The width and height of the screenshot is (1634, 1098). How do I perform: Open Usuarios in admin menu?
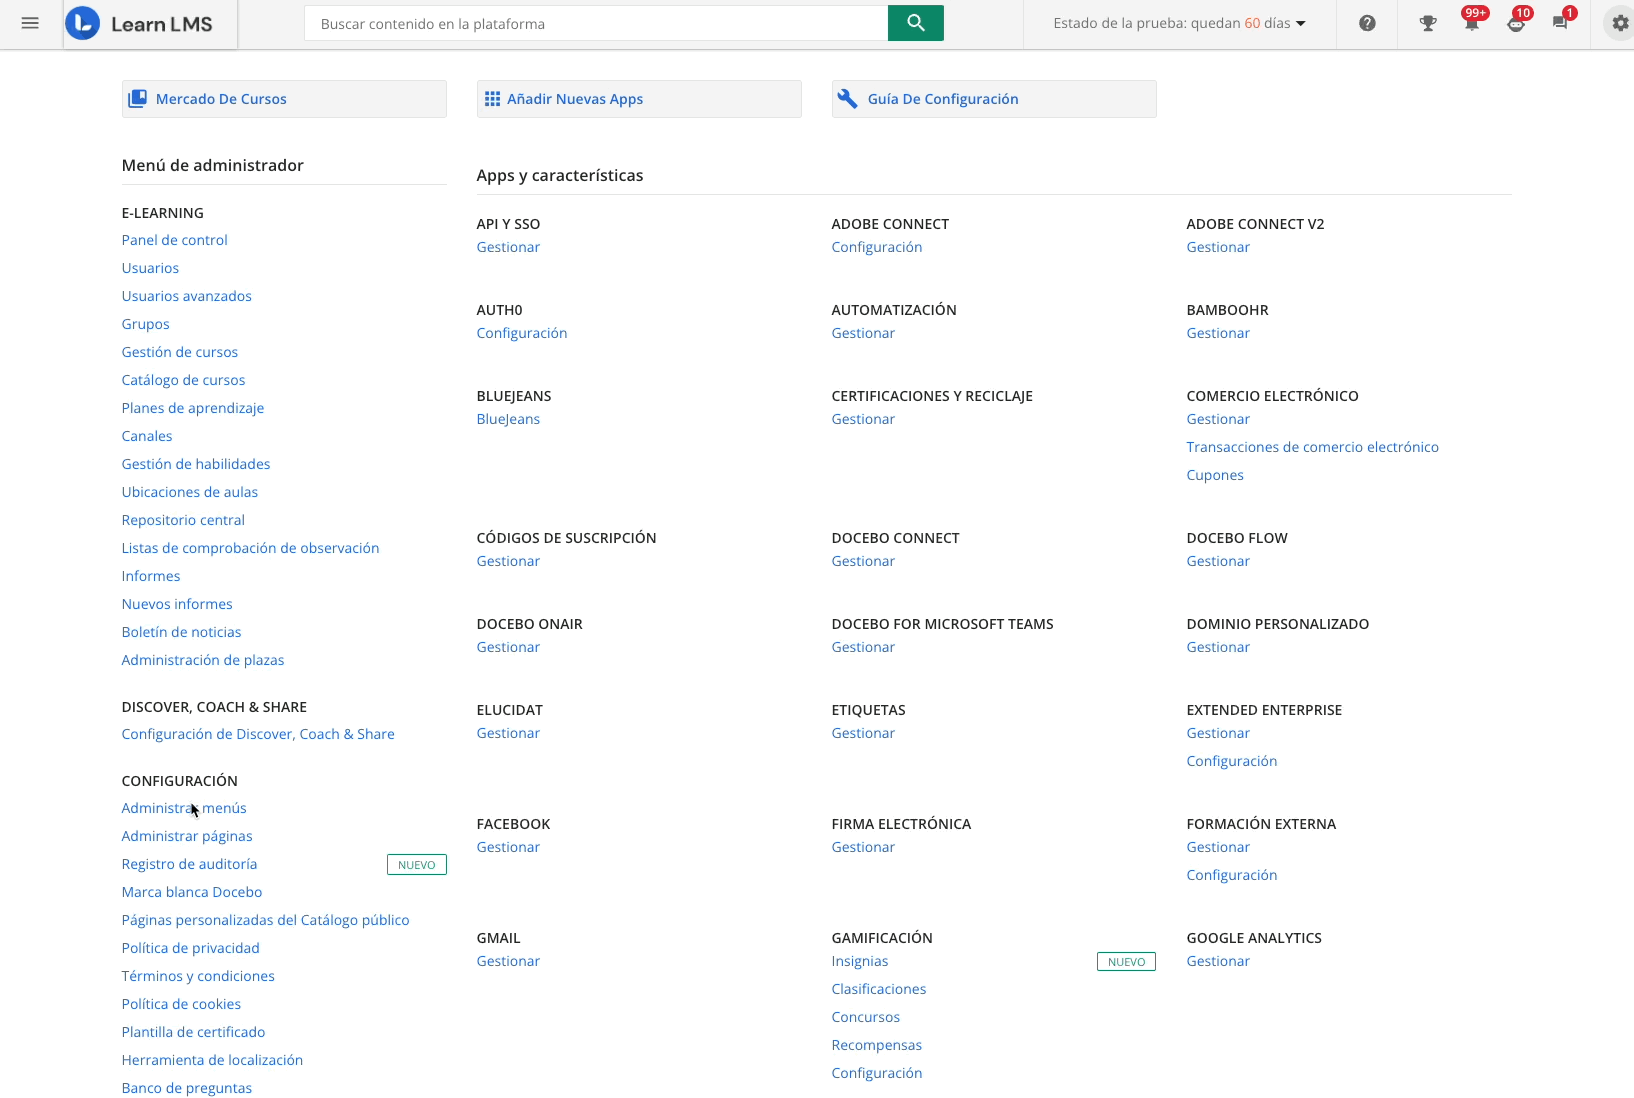(x=150, y=268)
